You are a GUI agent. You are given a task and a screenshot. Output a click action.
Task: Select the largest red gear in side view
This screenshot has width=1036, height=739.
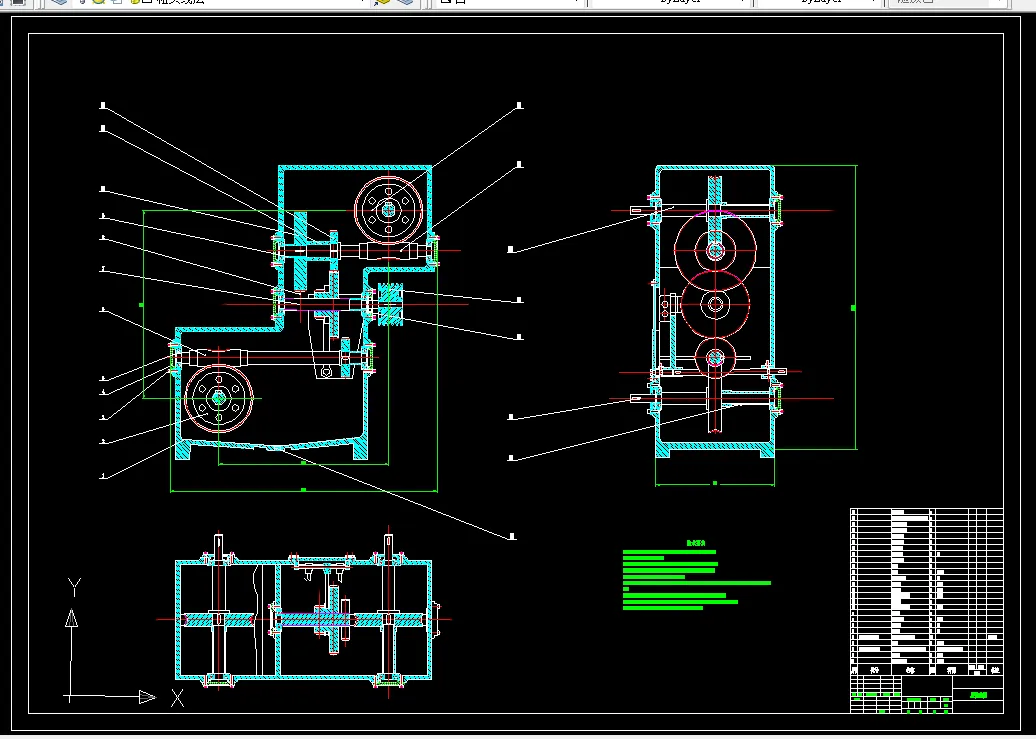click(x=715, y=250)
